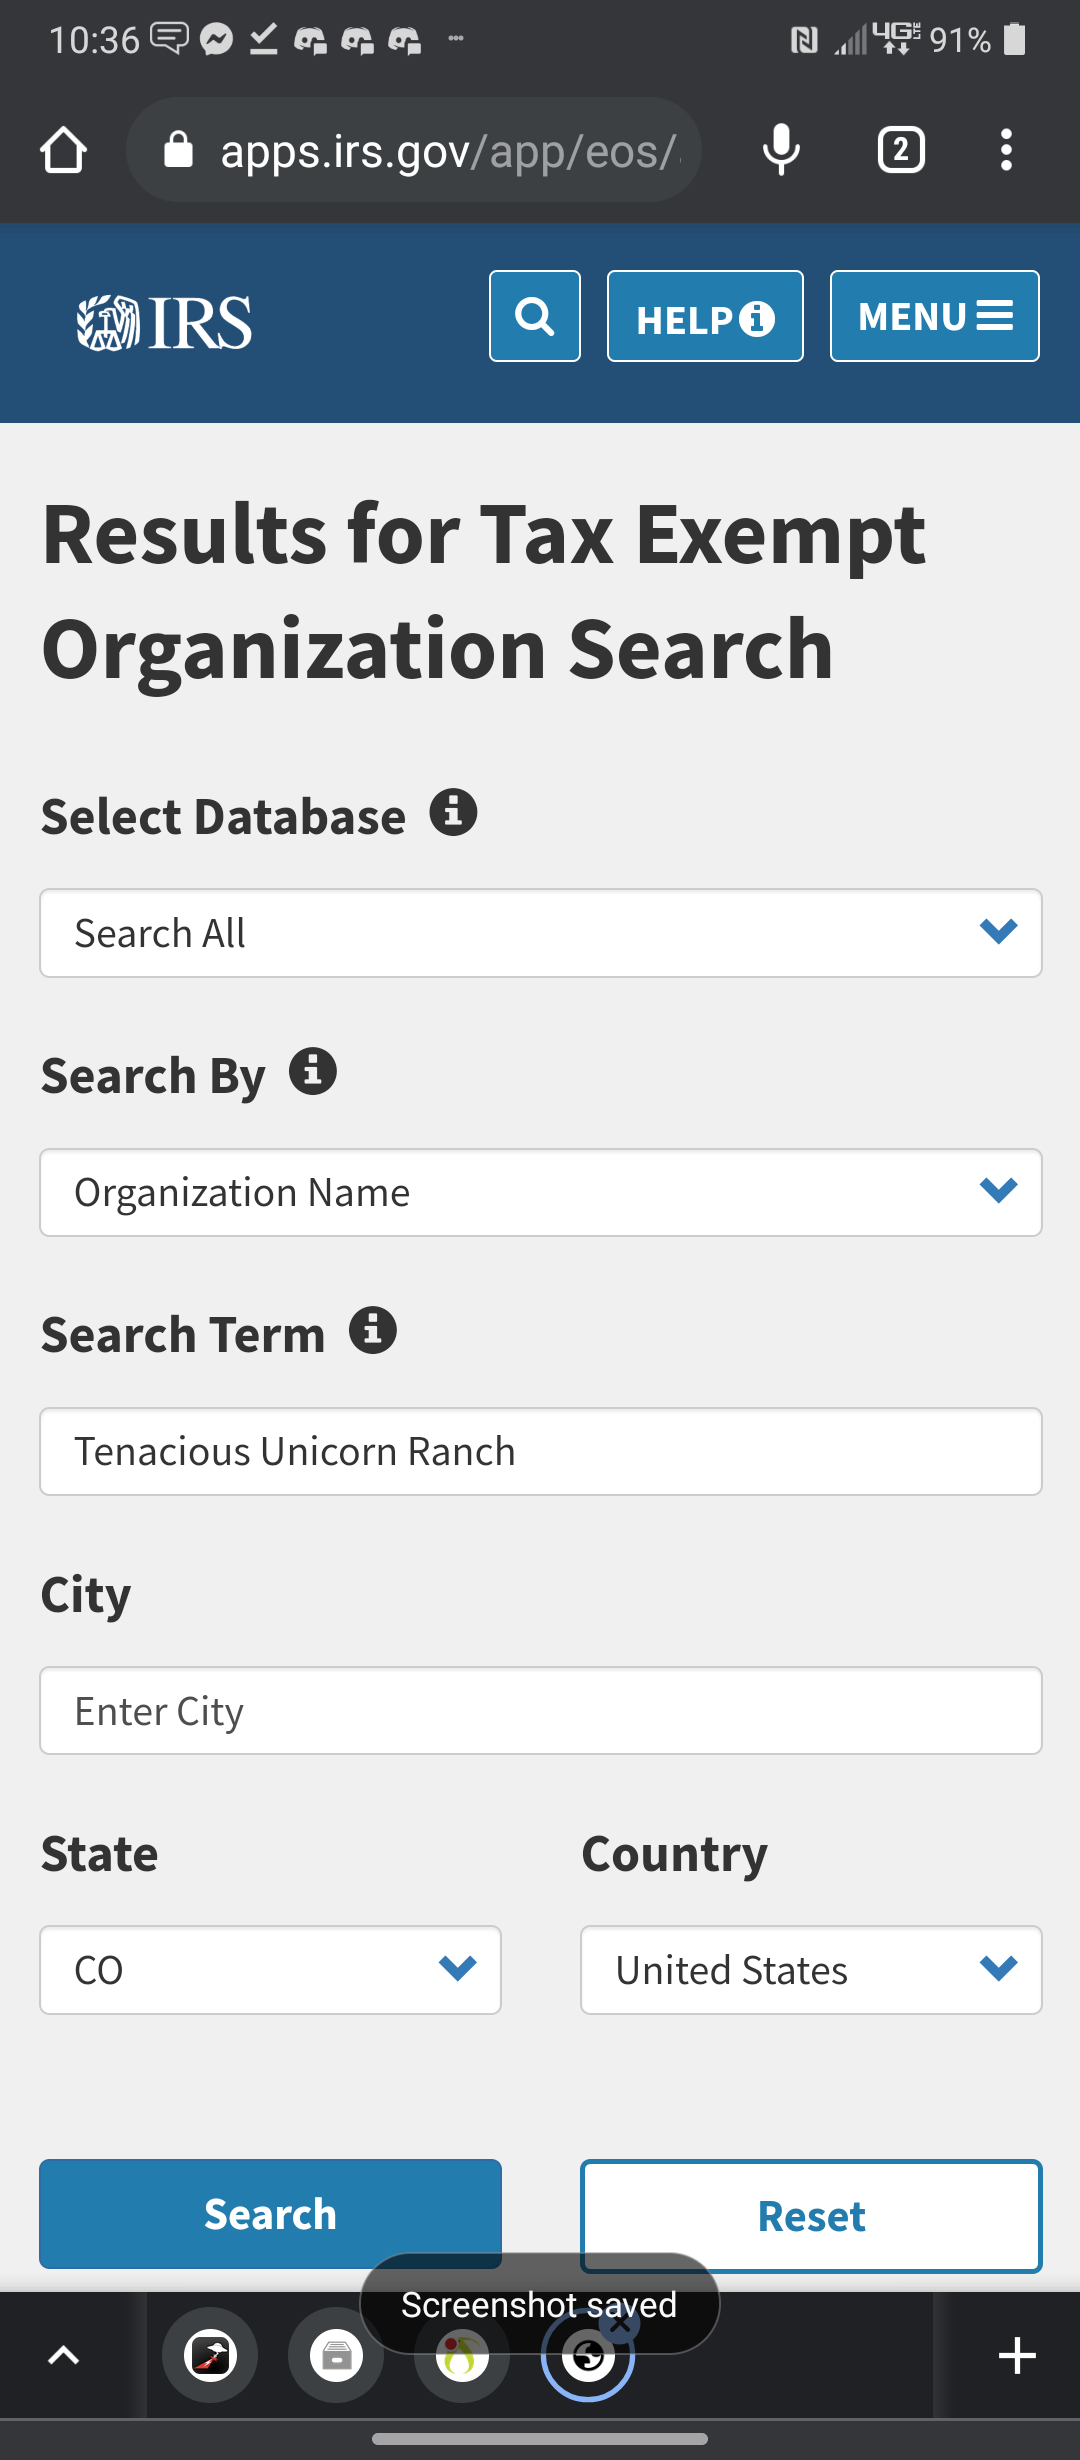This screenshot has width=1080, height=2460.
Task: Show info about Select Database
Action: (x=453, y=812)
